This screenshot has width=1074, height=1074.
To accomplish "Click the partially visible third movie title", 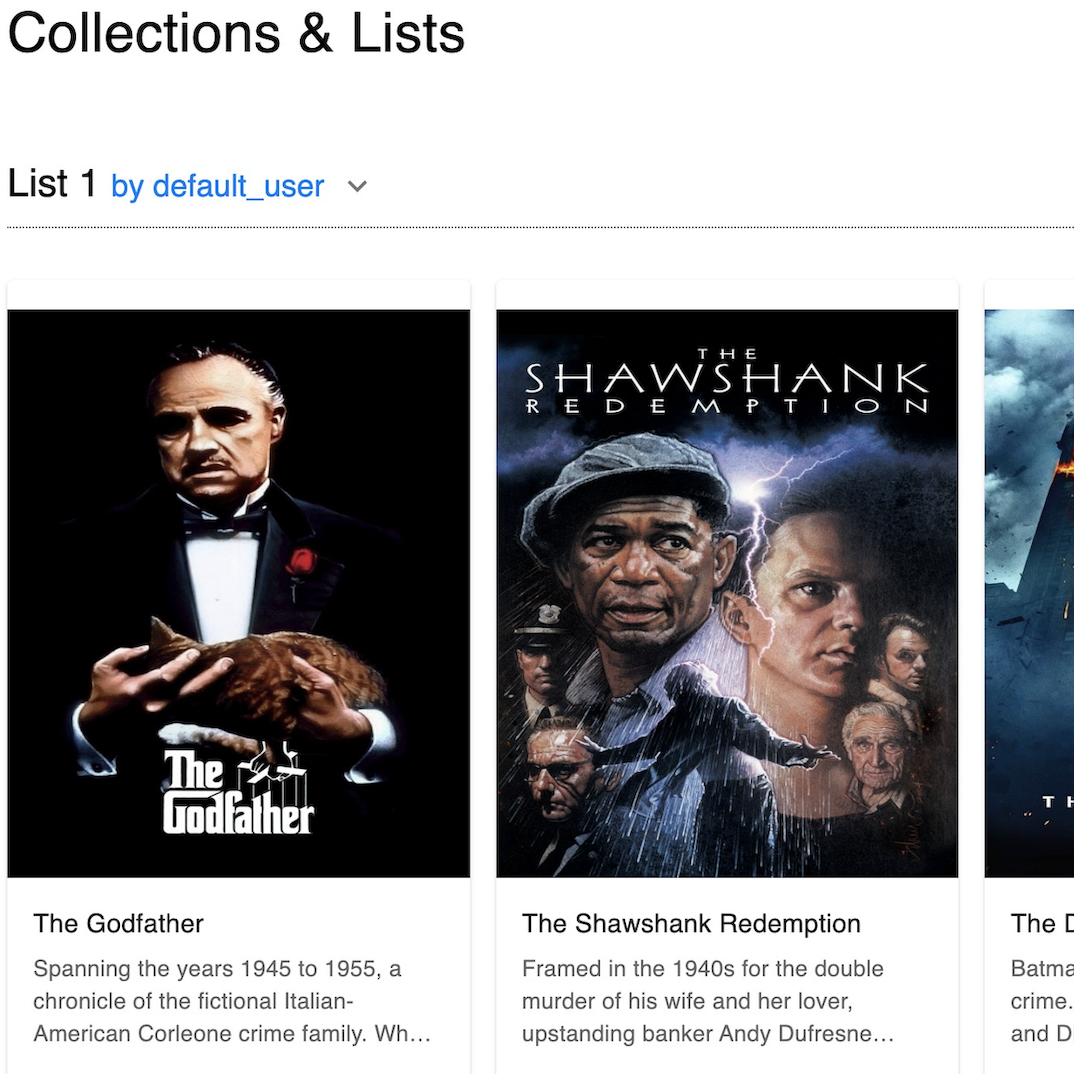I will pyautogui.click(x=1042, y=923).
